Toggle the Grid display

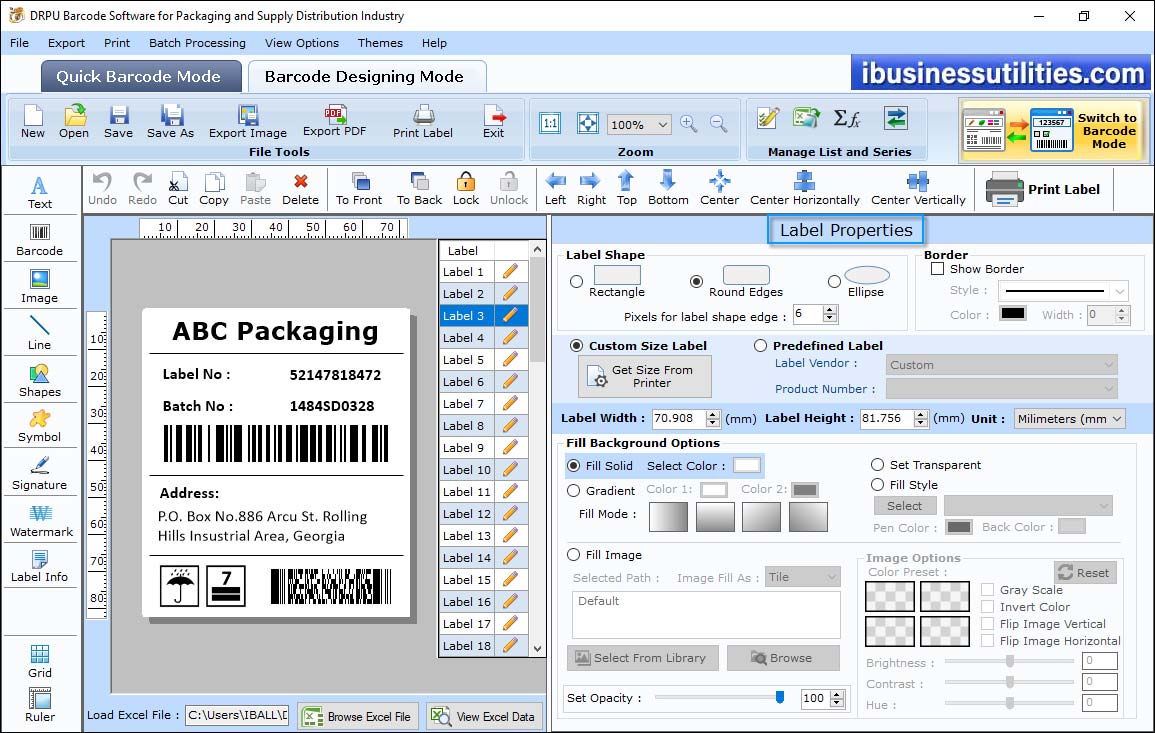pyautogui.click(x=40, y=662)
